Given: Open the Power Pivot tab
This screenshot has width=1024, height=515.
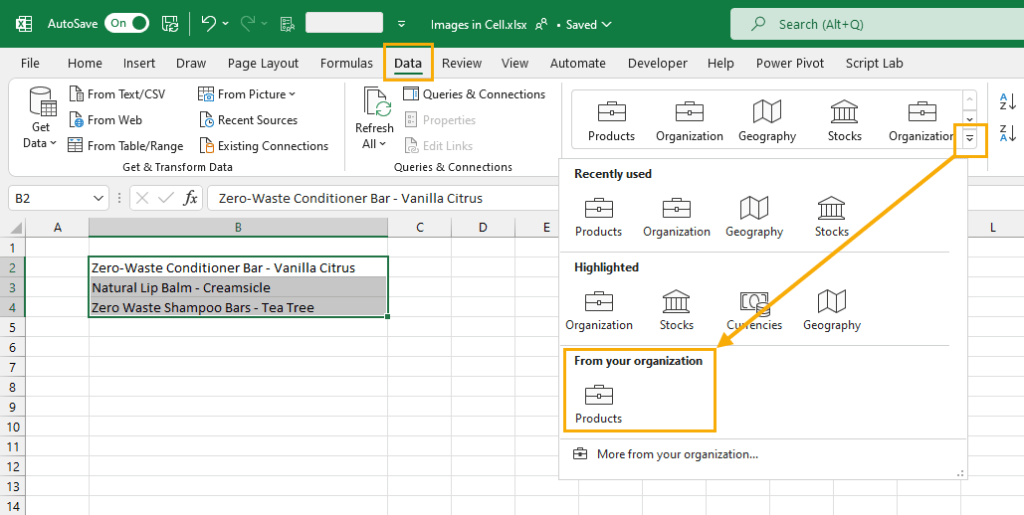Looking at the screenshot, I should pyautogui.click(x=790, y=63).
